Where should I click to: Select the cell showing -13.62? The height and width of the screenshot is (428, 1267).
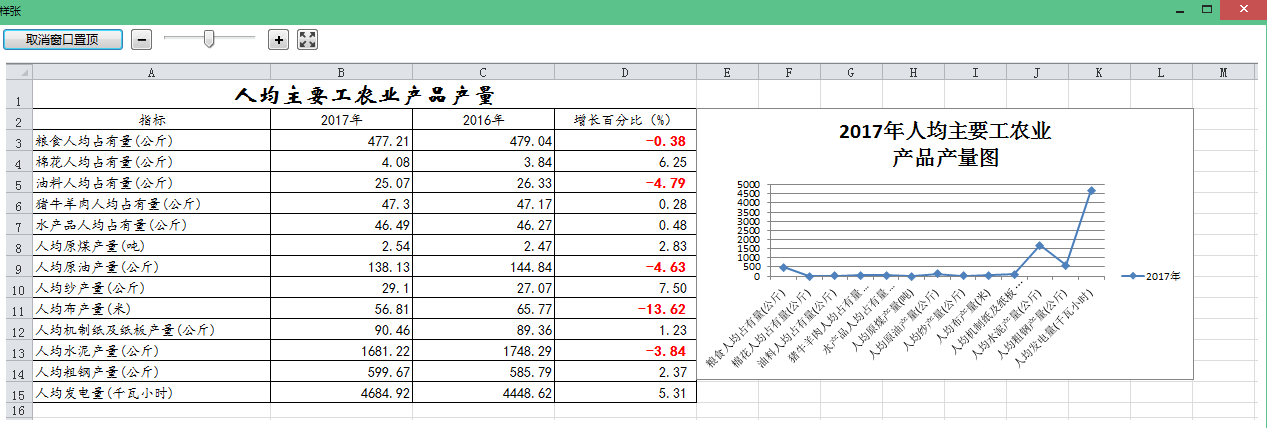coord(625,309)
